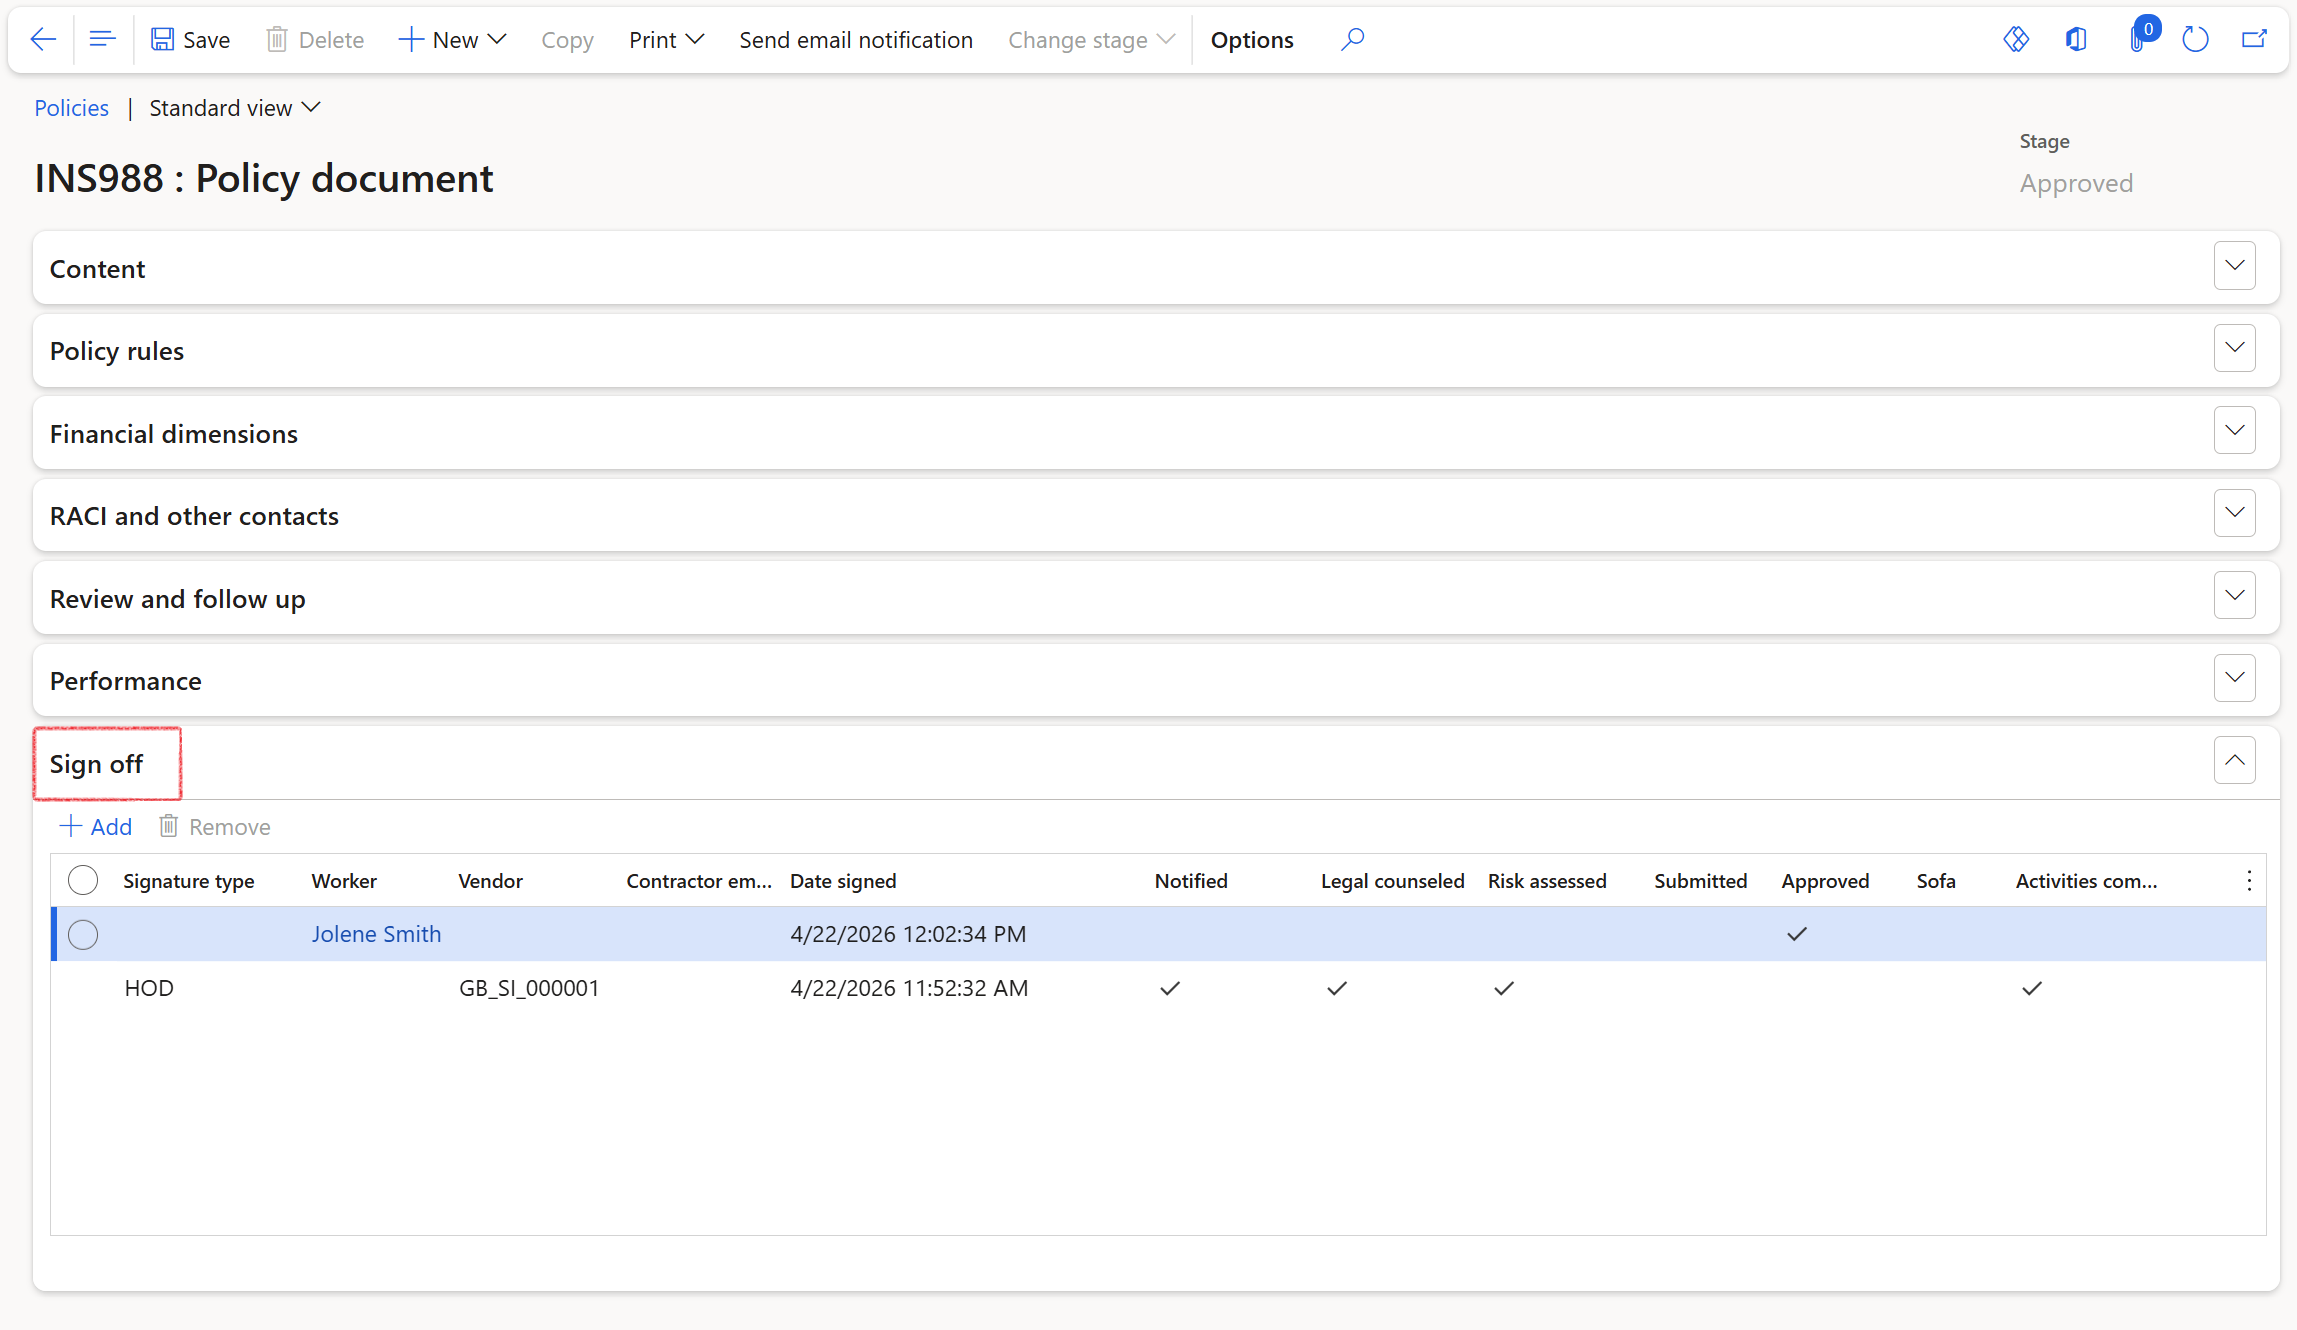This screenshot has width=2297, height=1330.
Task: Refresh the page with circular arrow icon
Action: (2195, 40)
